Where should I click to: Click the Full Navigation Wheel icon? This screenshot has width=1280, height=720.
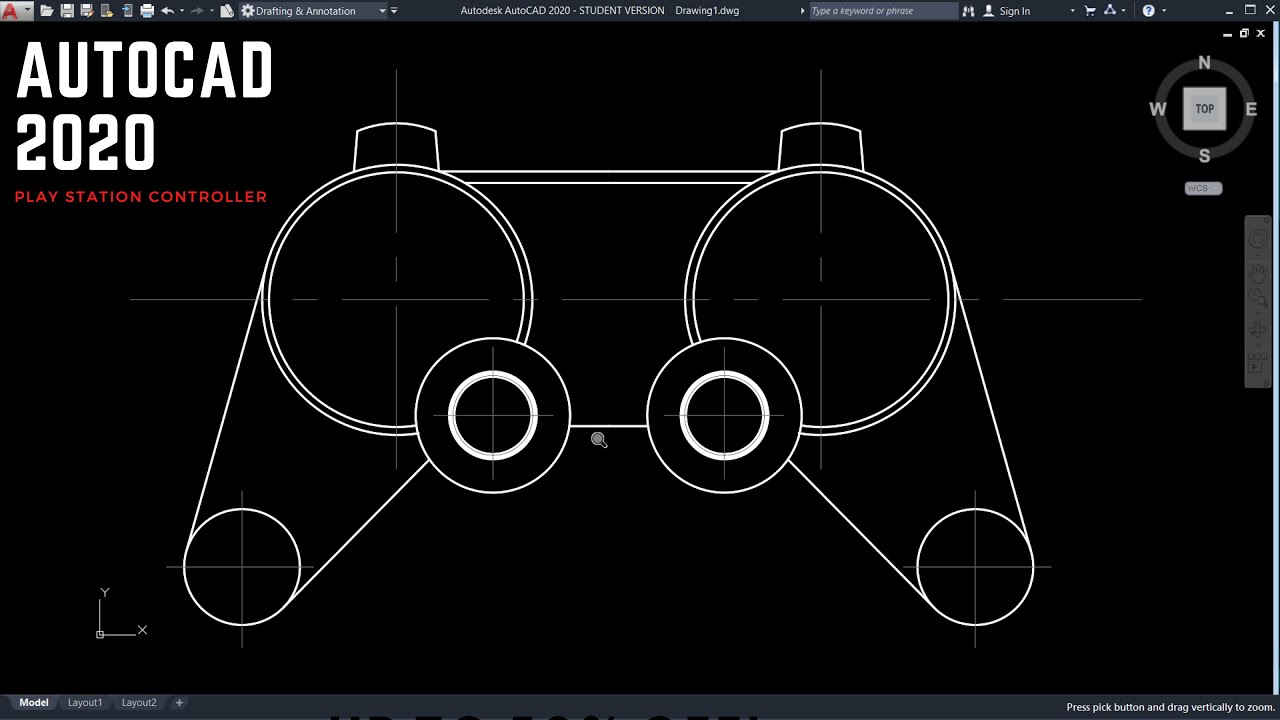click(1257, 238)
